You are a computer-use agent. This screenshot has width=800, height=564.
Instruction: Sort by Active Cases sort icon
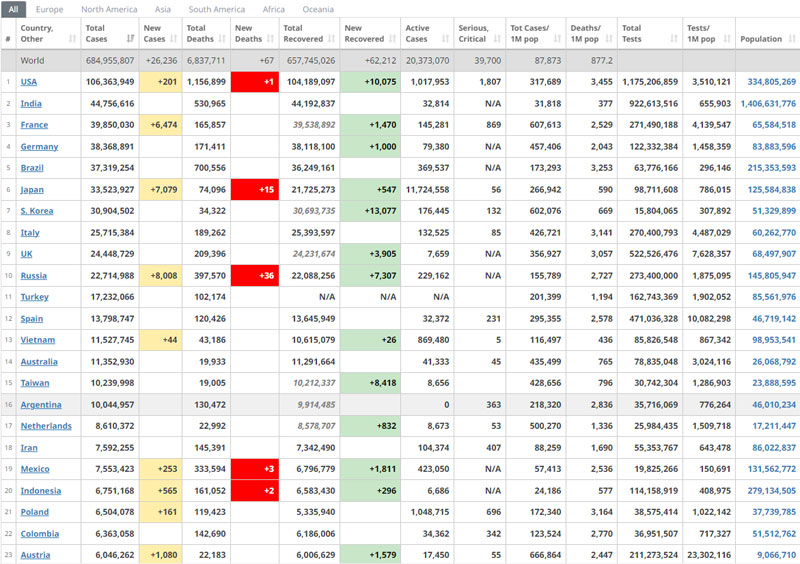pos(445,39)
